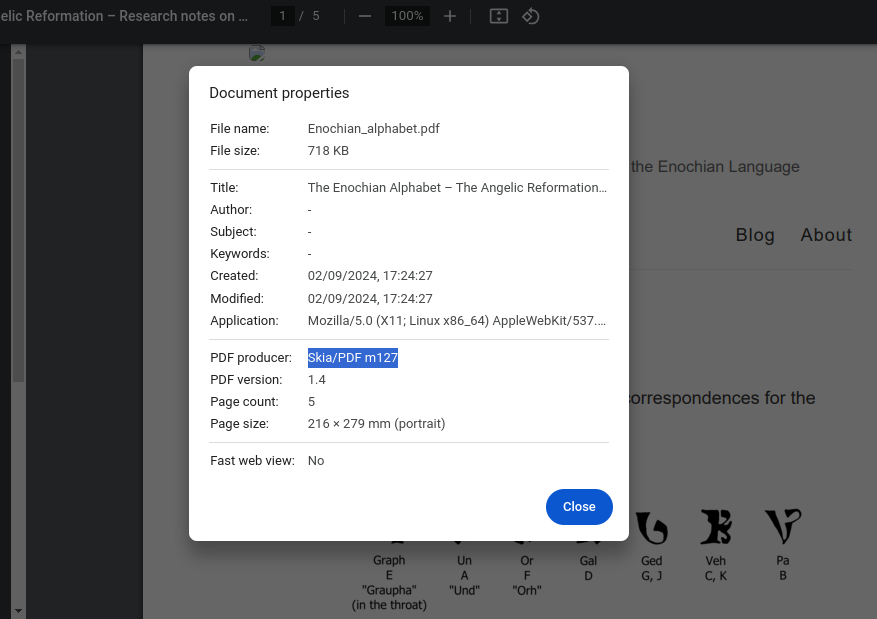Click the rotate counterclockwise icon
The height and width of the screenshot is (619, 877).
[x=530, y=16]
